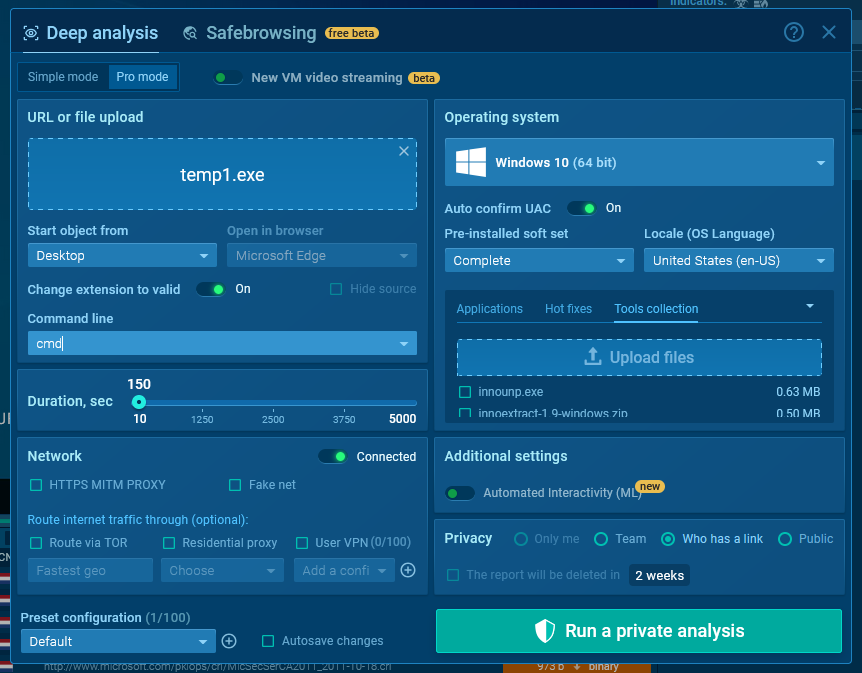Click the Windows logo in OS selector
The height and width of the screenshot is (673, 862).
(470, 162)
